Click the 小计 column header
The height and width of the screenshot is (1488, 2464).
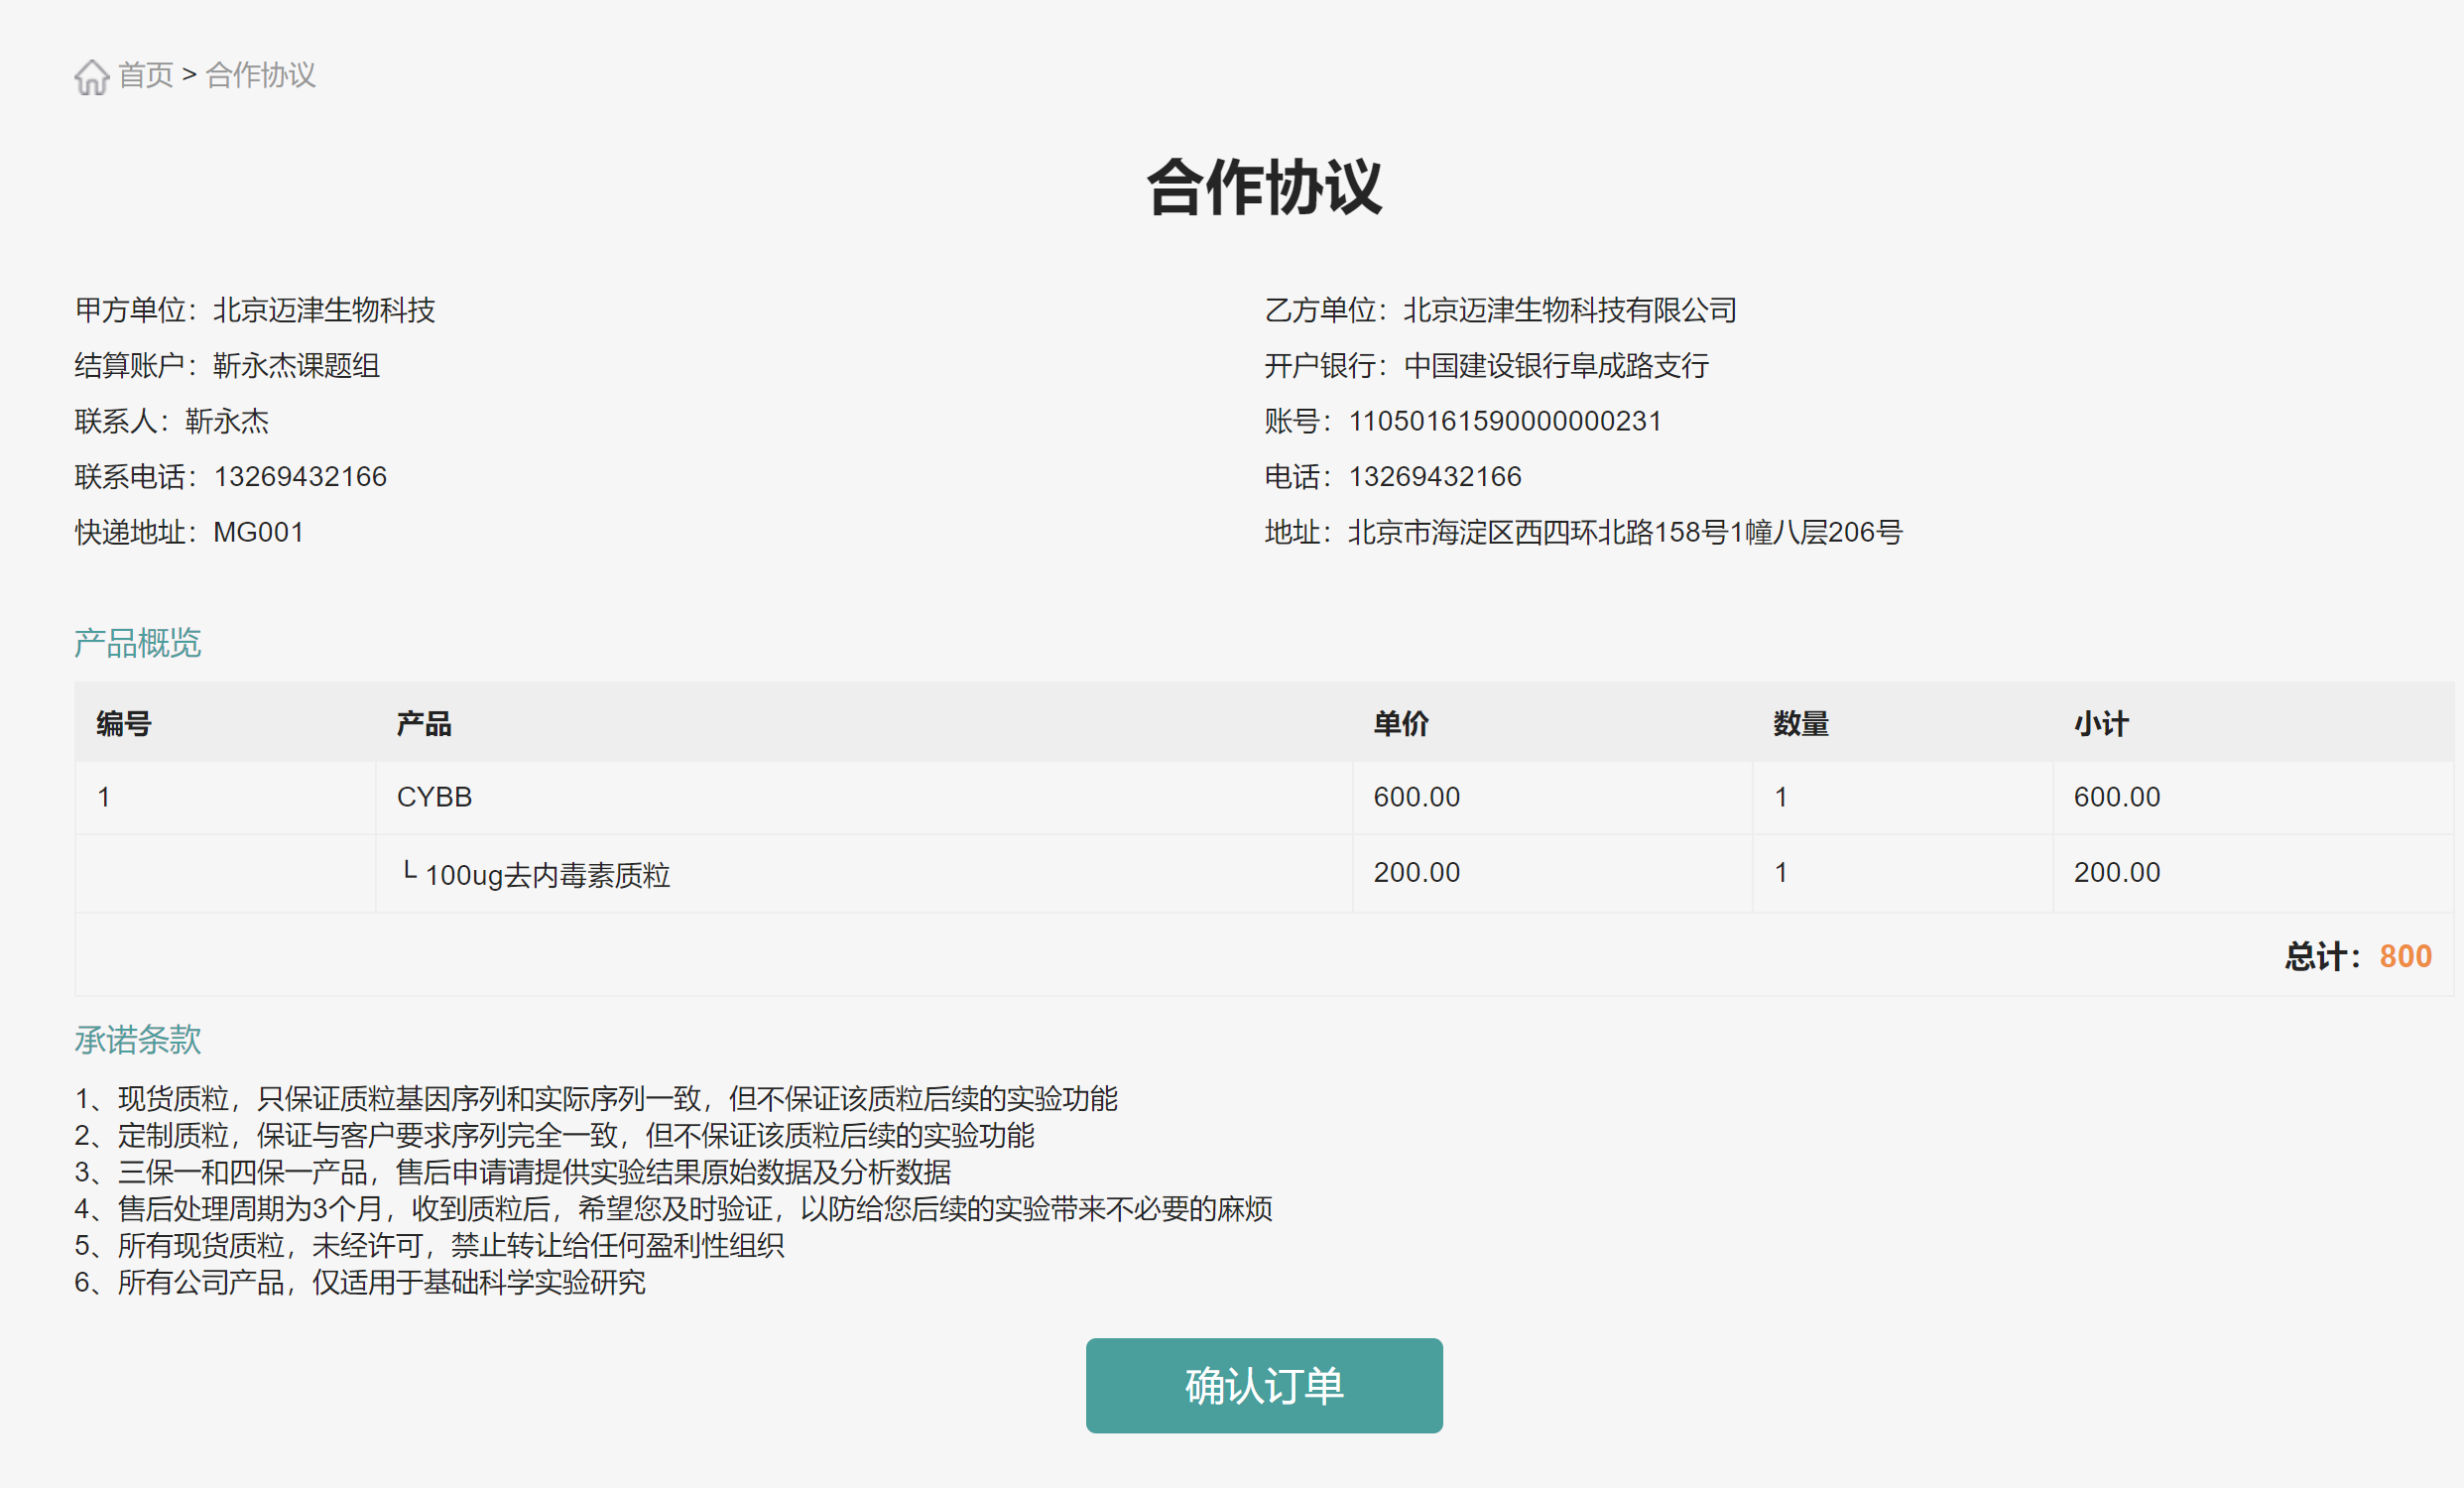coord(2101,723)
